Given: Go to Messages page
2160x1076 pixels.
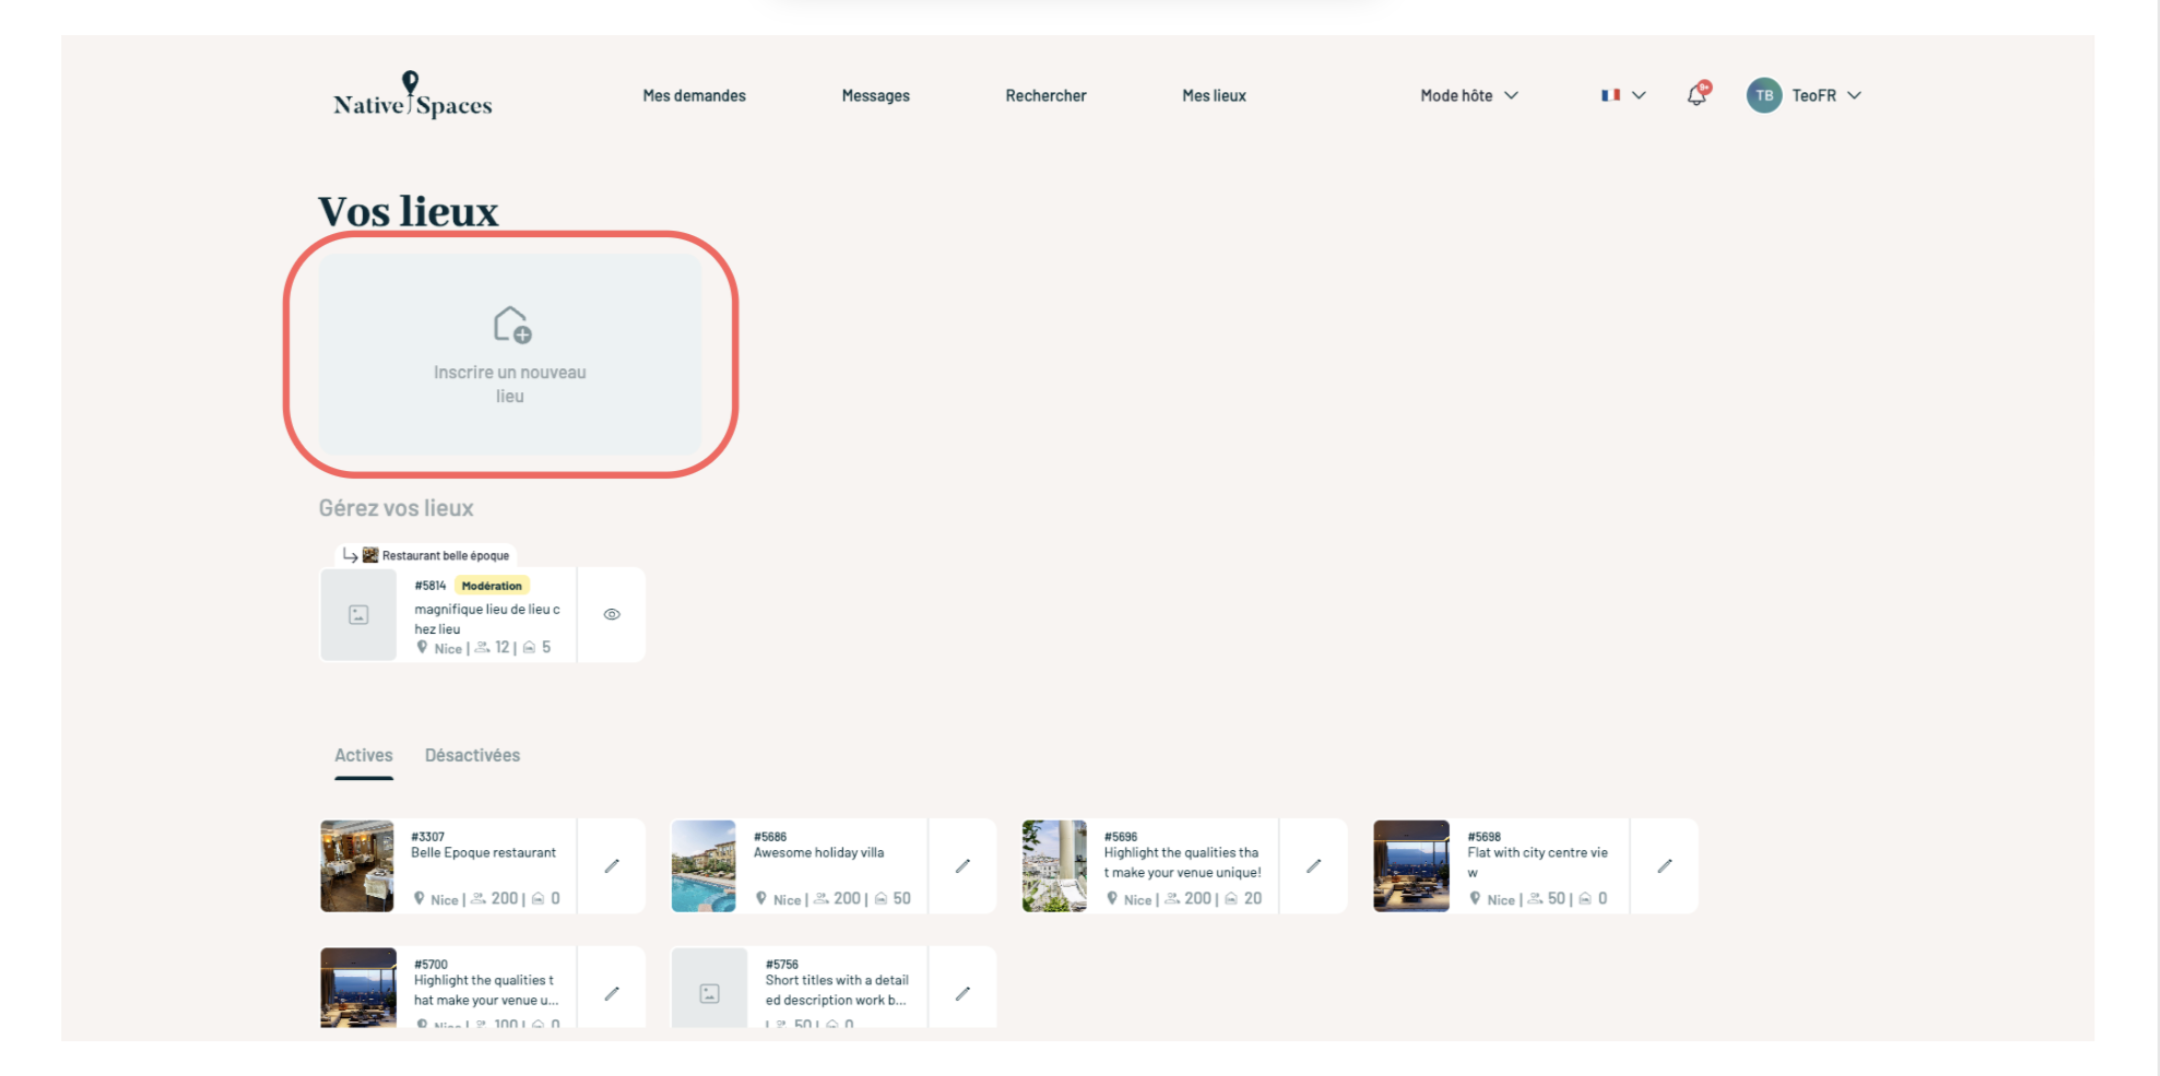Looking at the screenshot, I should (x=875, y=96).
